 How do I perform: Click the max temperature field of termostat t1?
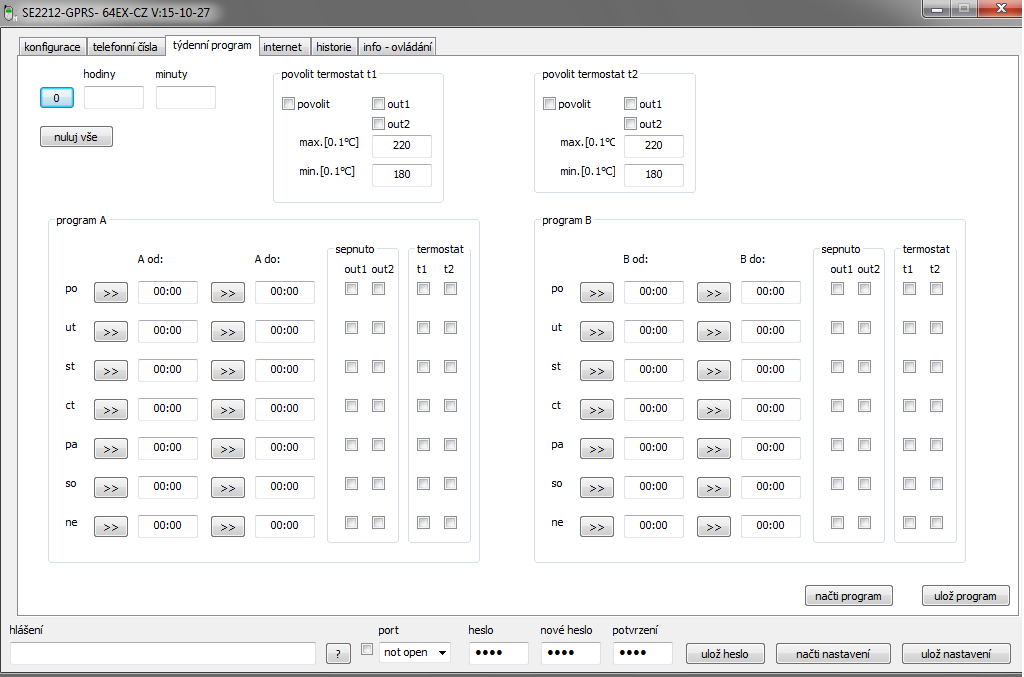402,146
